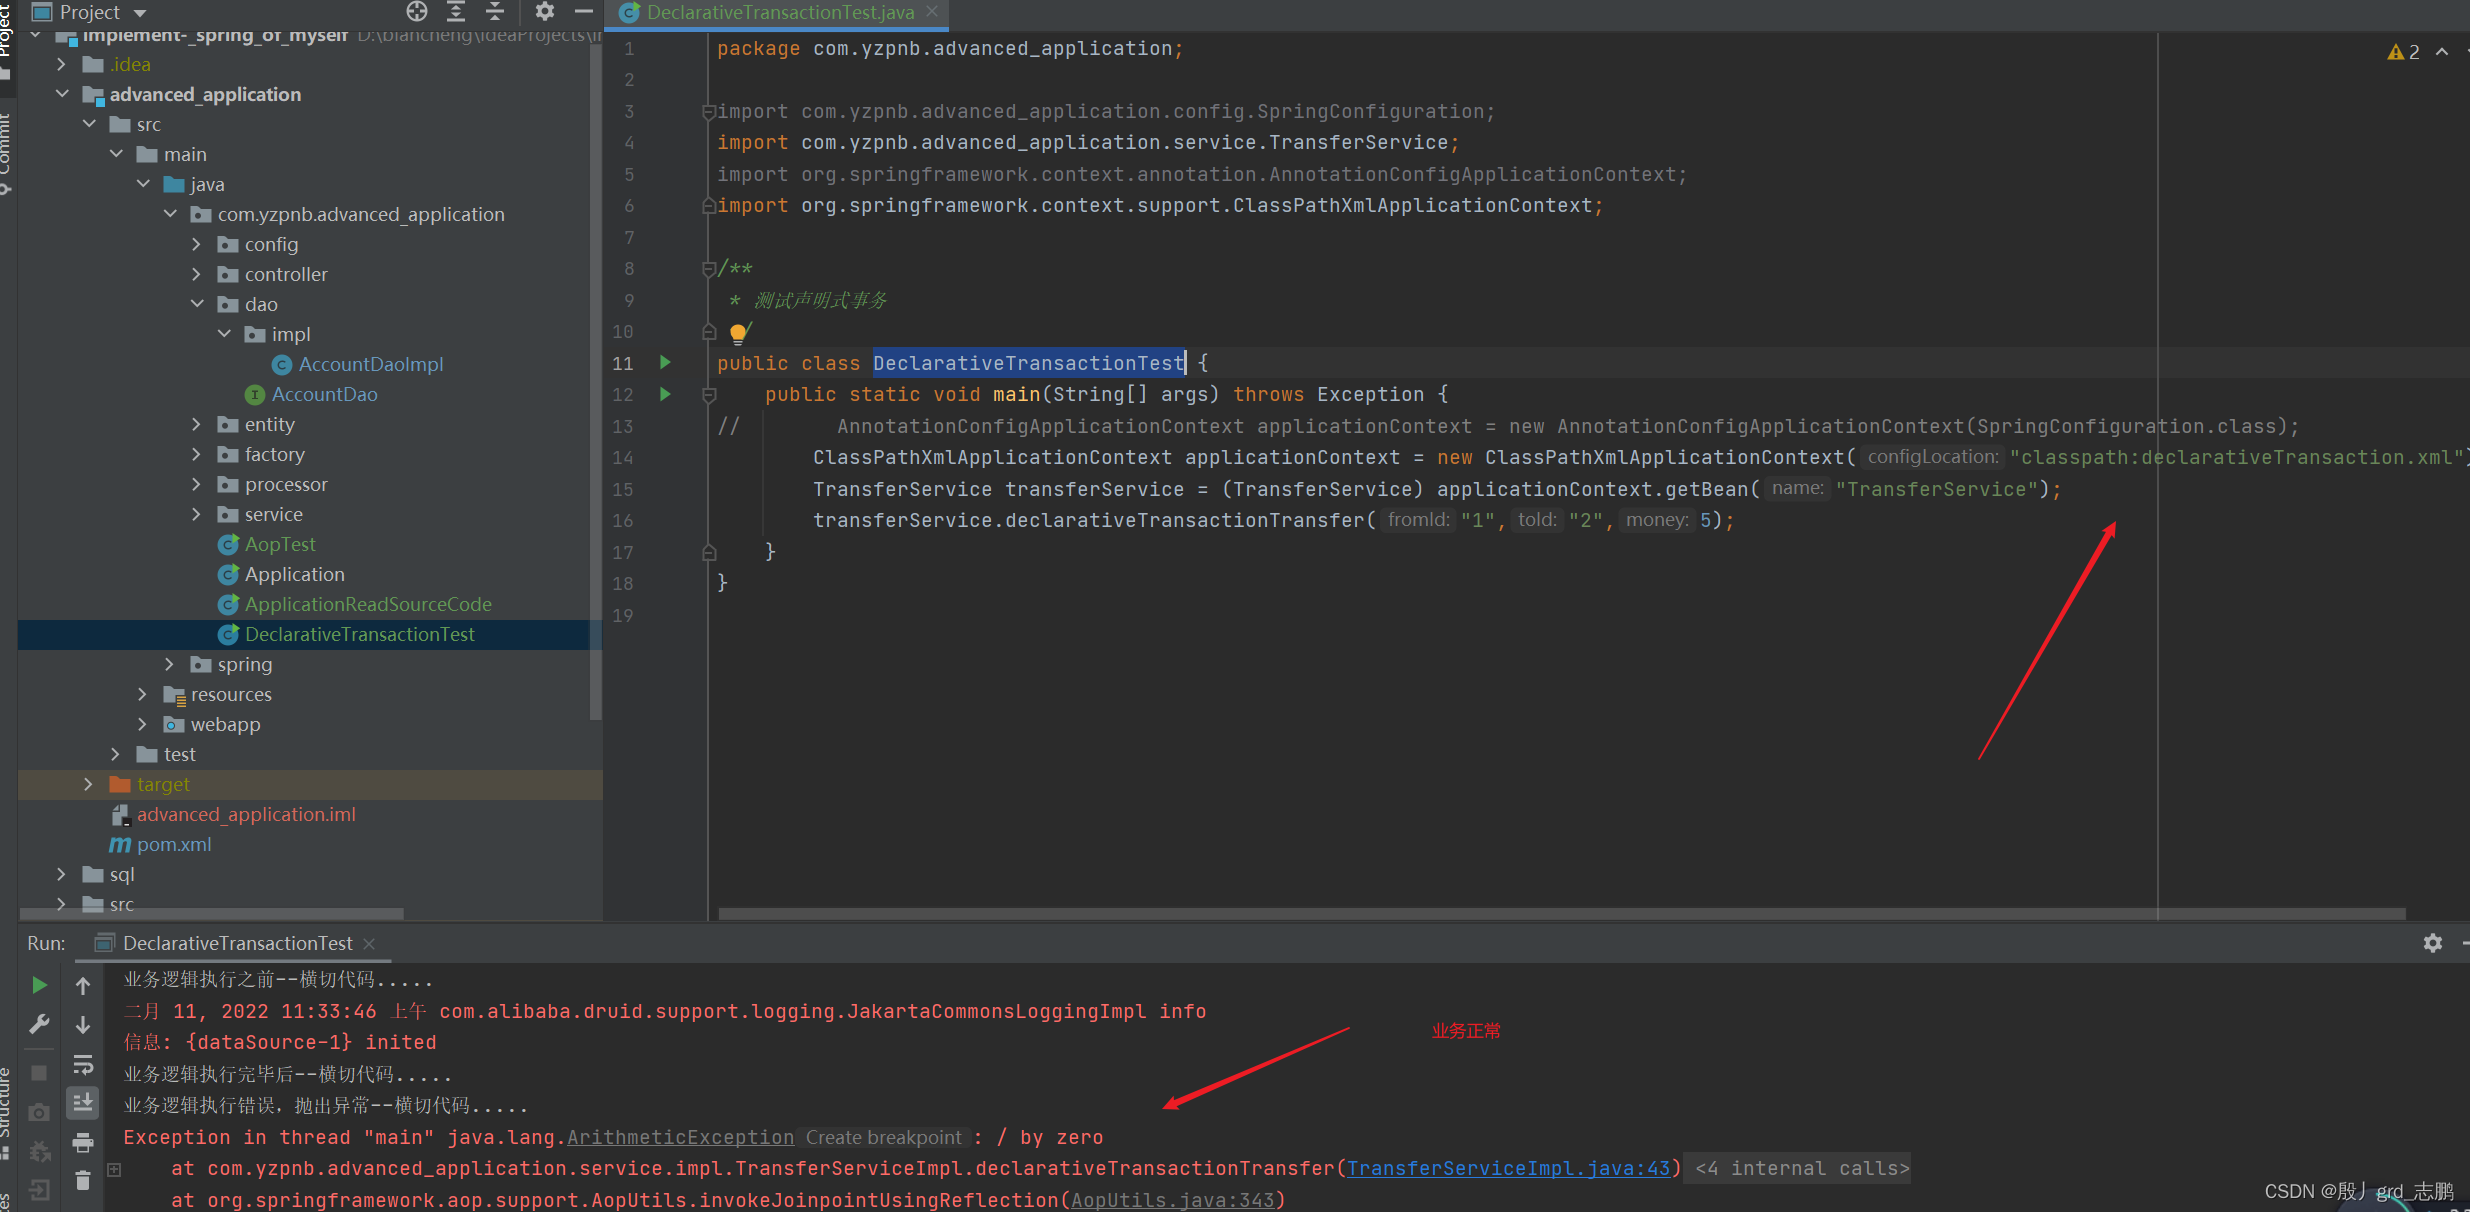This screenshot has height=1212, width=2470.
Task: Click the locate target icon in Project panel
Action: (x=416, y=12)
